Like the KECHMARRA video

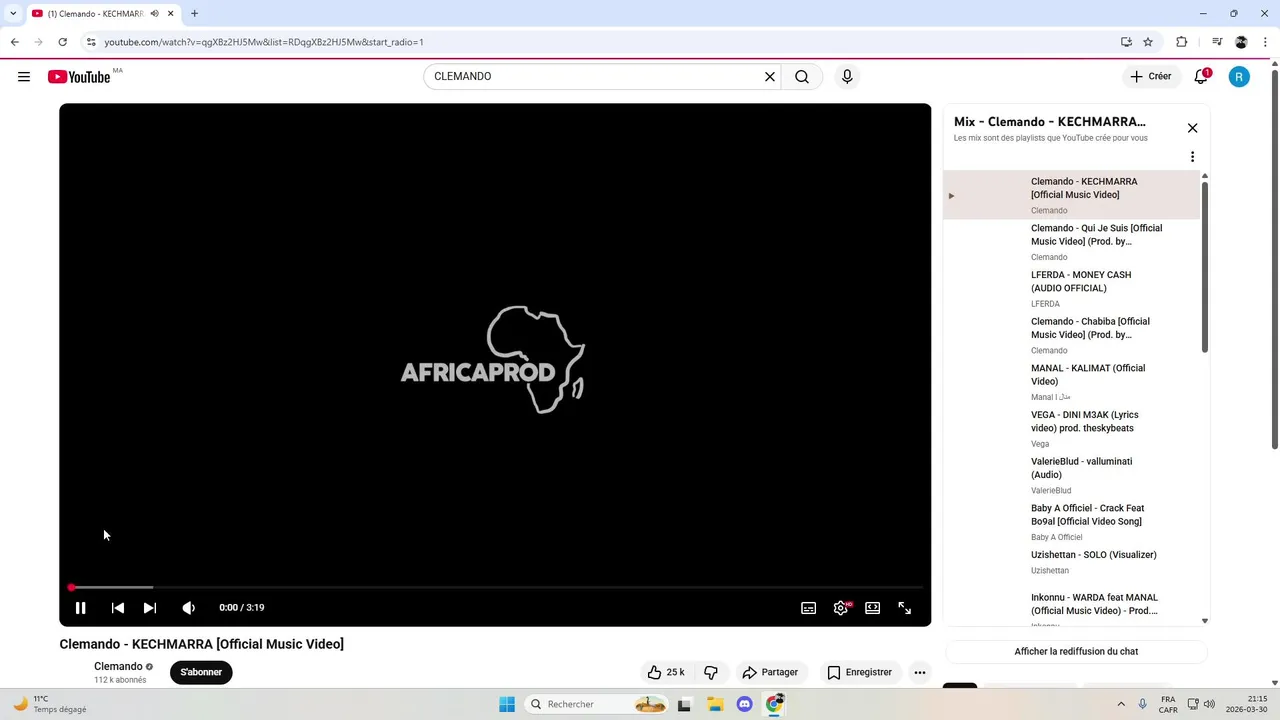pos(666,672)
